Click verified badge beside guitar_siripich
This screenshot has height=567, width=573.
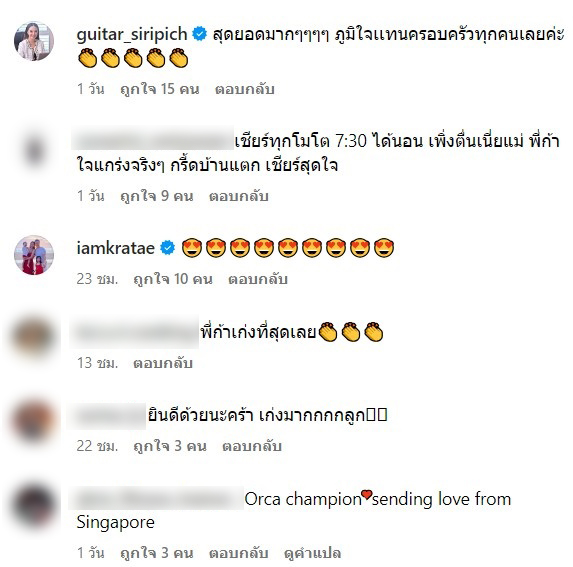point(200,34)
